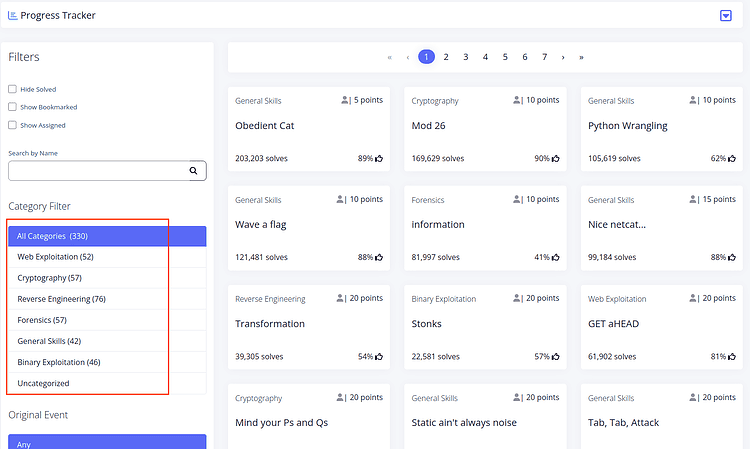This screenshot has width=750, height=449.
Task: Open the Stonks challenge
Action: 485,327
